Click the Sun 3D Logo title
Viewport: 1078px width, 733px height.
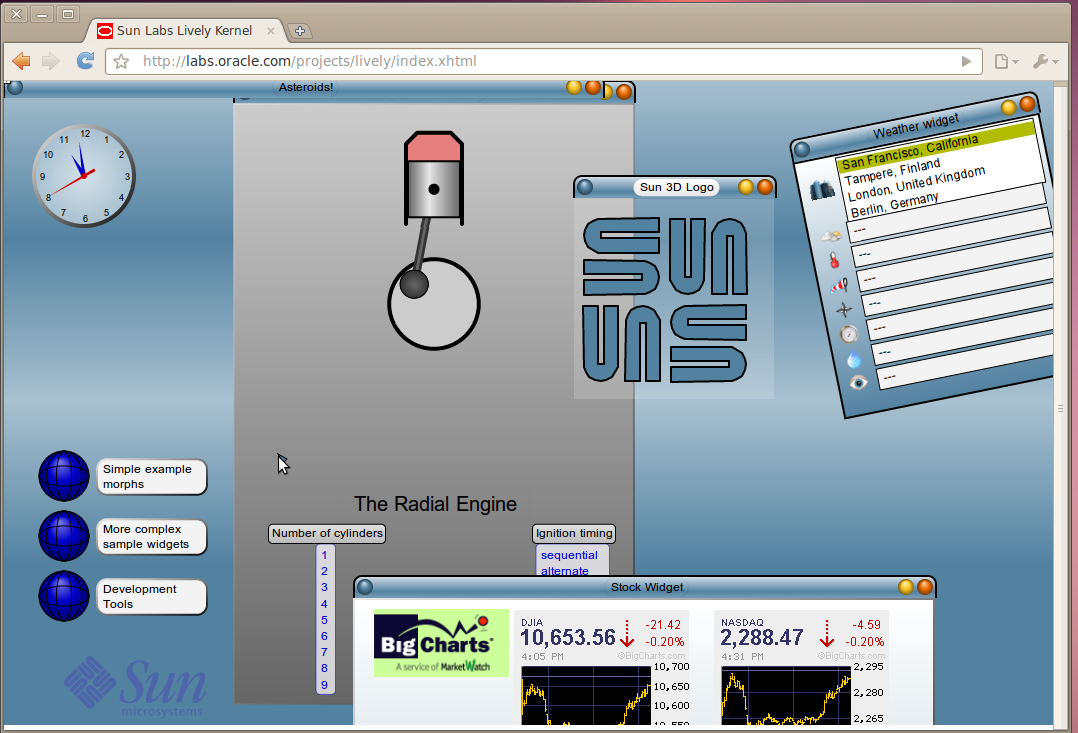[676, 187]
